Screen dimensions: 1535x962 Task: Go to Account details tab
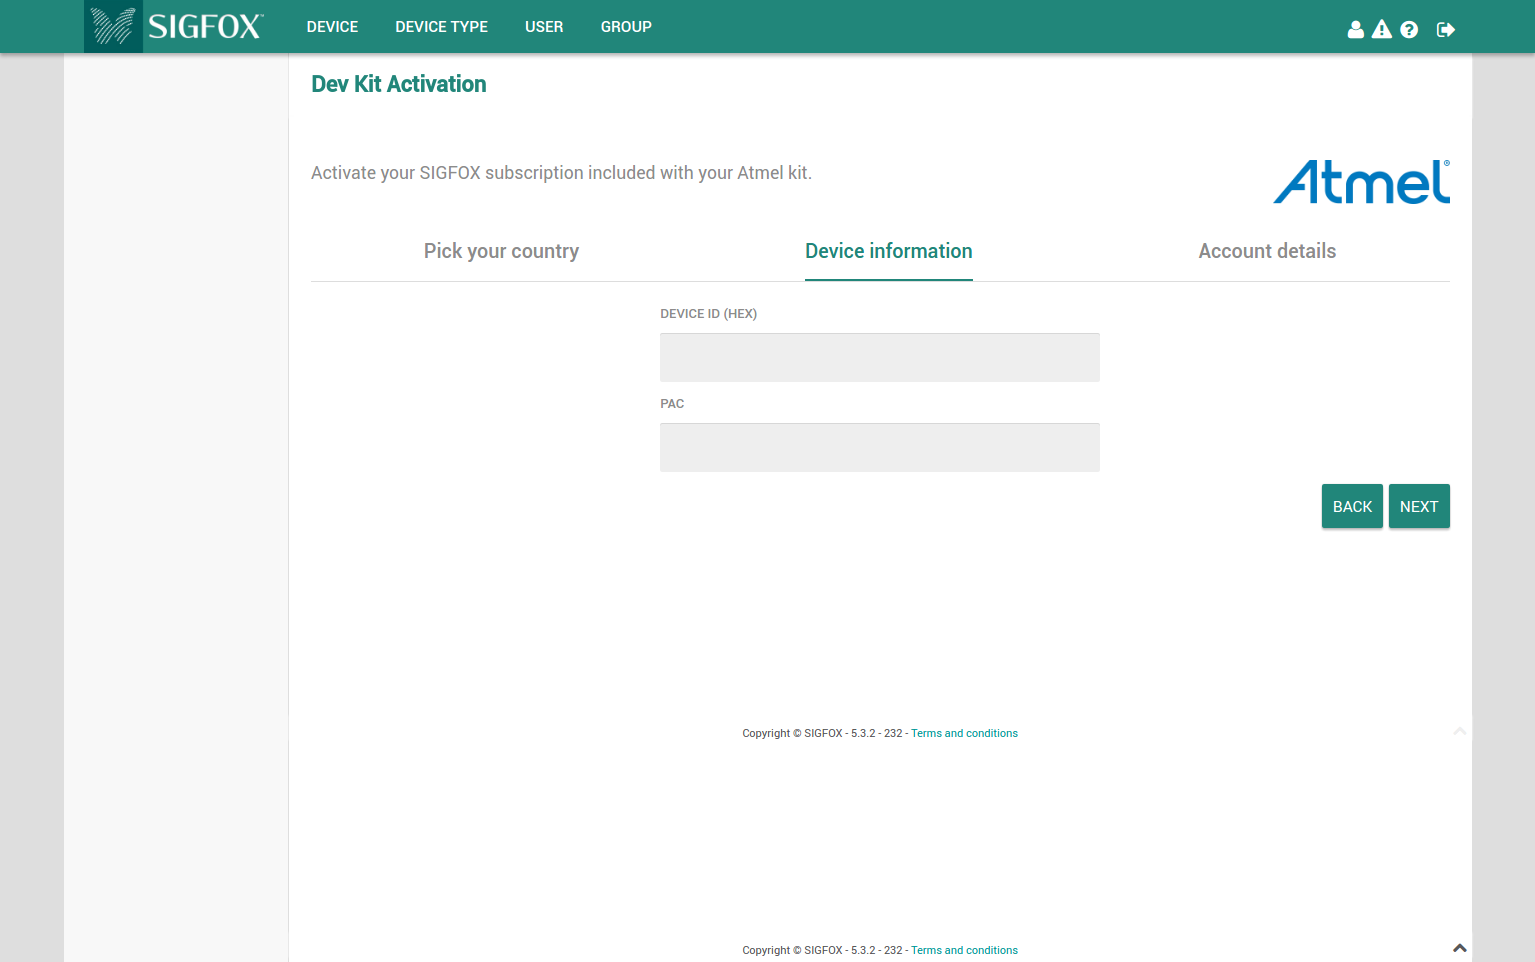click(x=1267, y=251)
